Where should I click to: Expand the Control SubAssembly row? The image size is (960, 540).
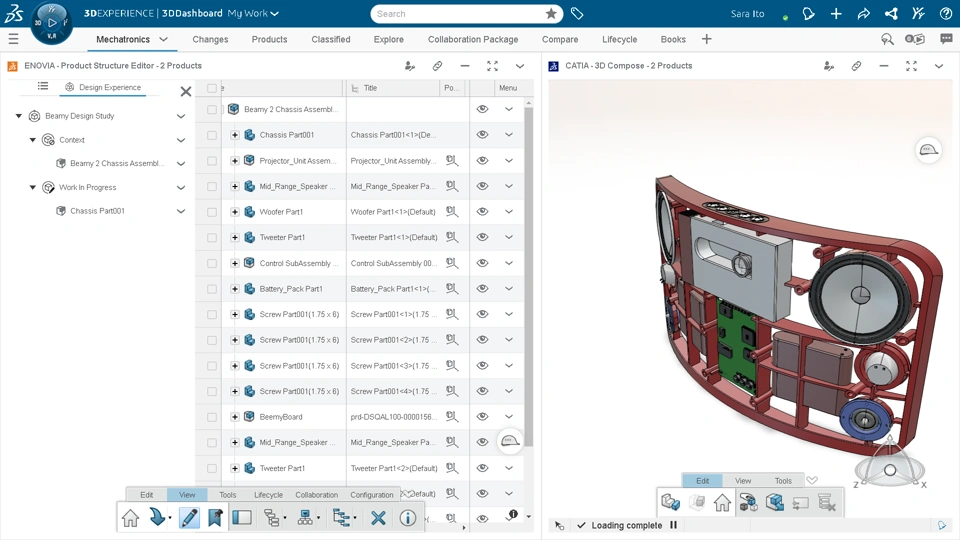point(234,263)
